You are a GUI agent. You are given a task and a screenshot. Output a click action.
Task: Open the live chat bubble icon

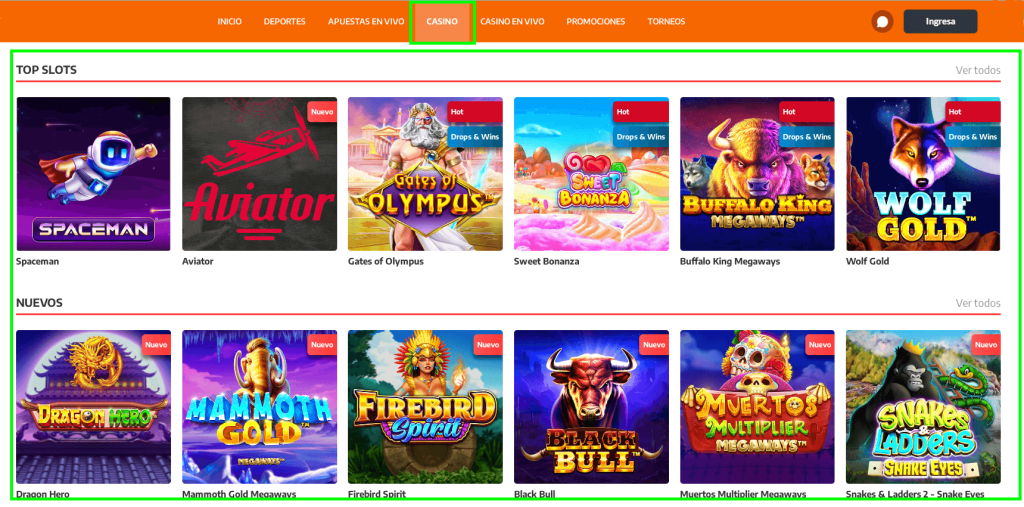pyautogui.click(x=882, y=22)
